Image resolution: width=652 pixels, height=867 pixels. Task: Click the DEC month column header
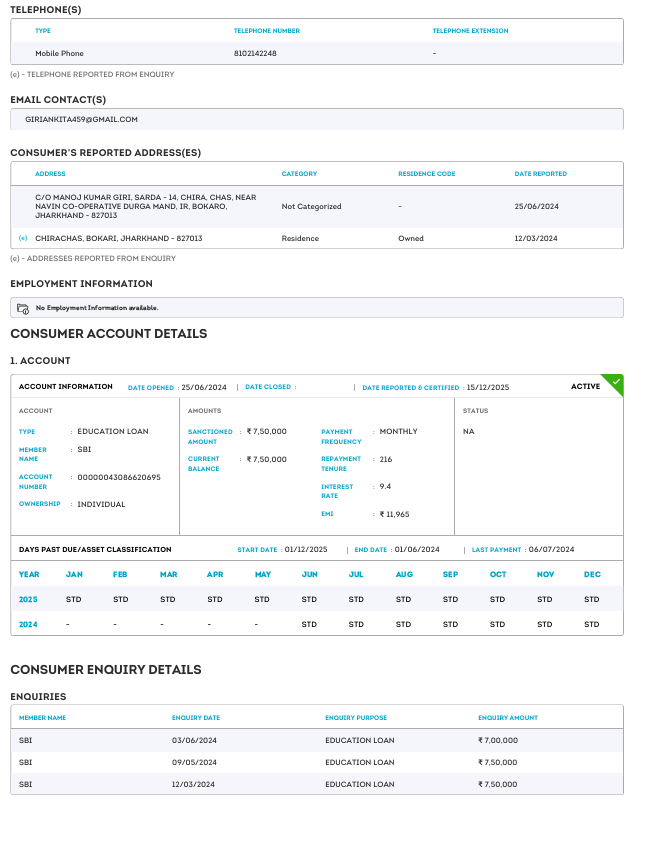591,575
